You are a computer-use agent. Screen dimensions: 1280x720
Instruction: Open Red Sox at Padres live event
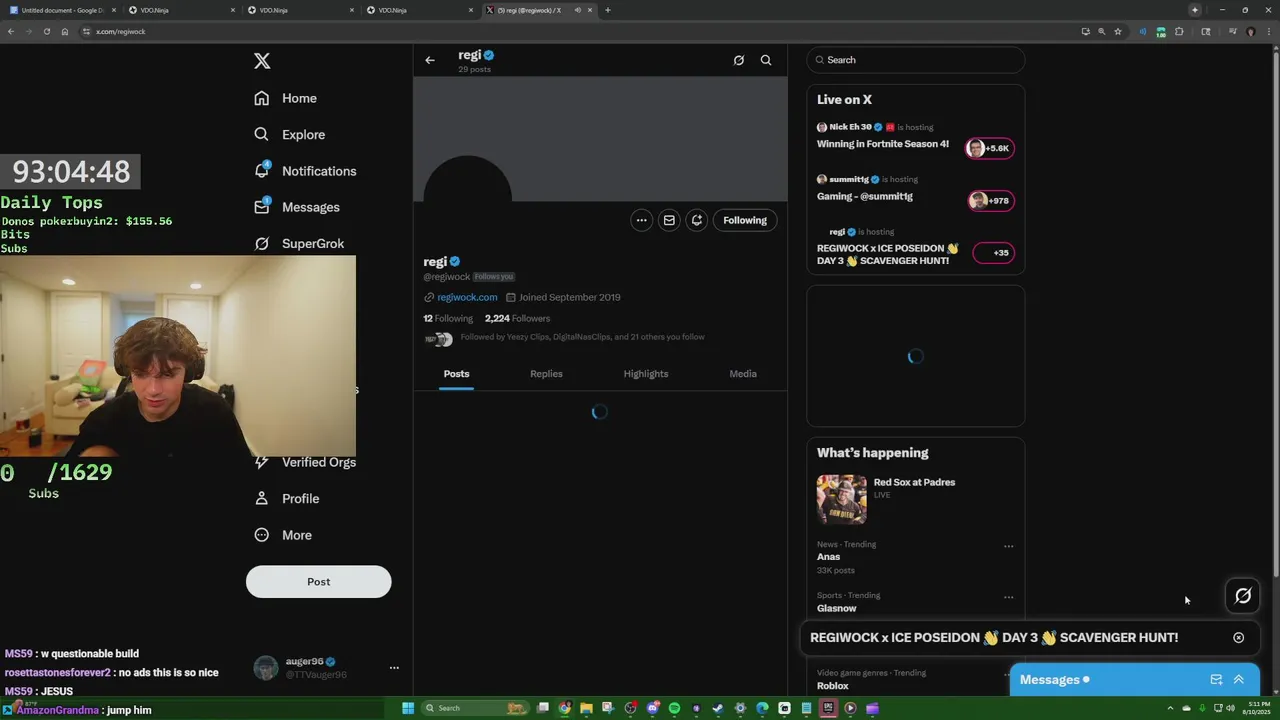914,482
